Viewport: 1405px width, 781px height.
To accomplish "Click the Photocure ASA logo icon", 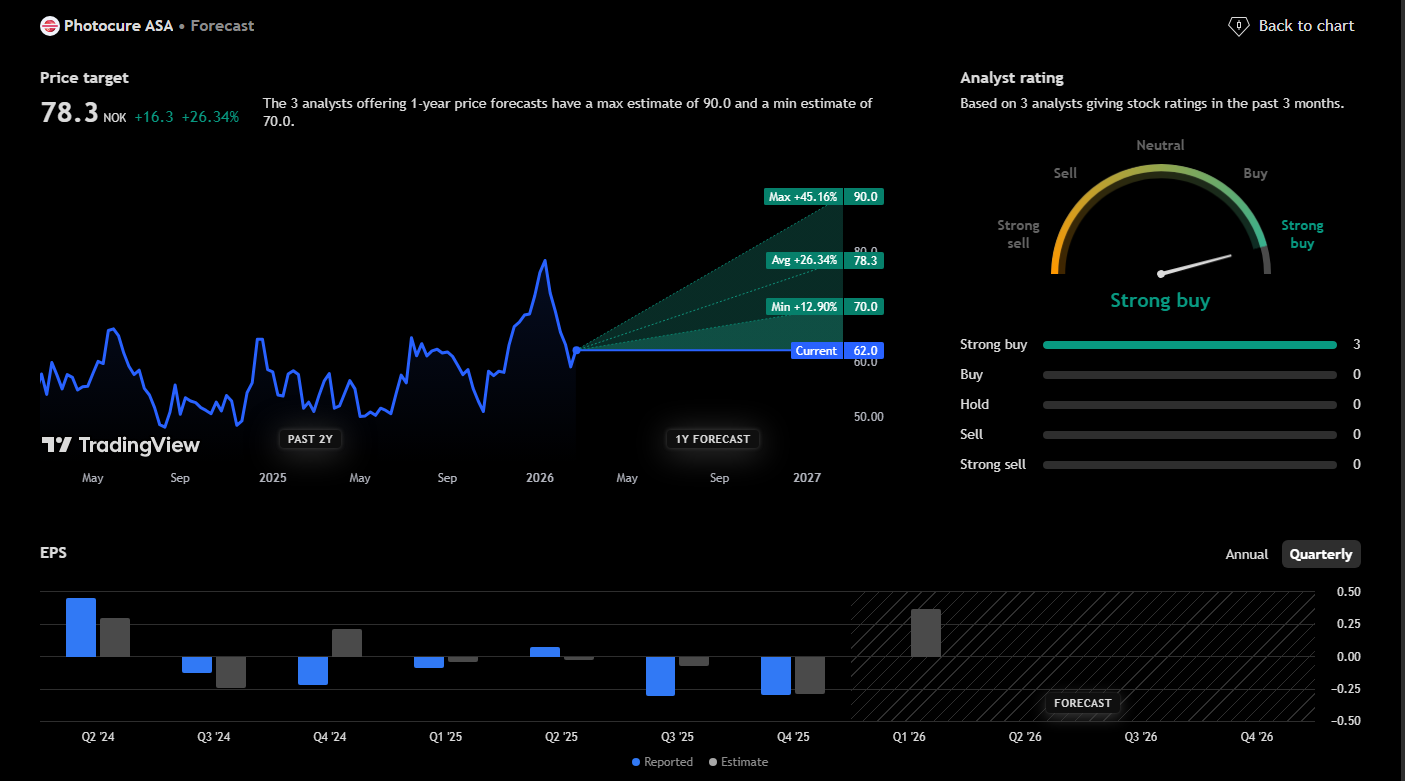I will point(50,26).
